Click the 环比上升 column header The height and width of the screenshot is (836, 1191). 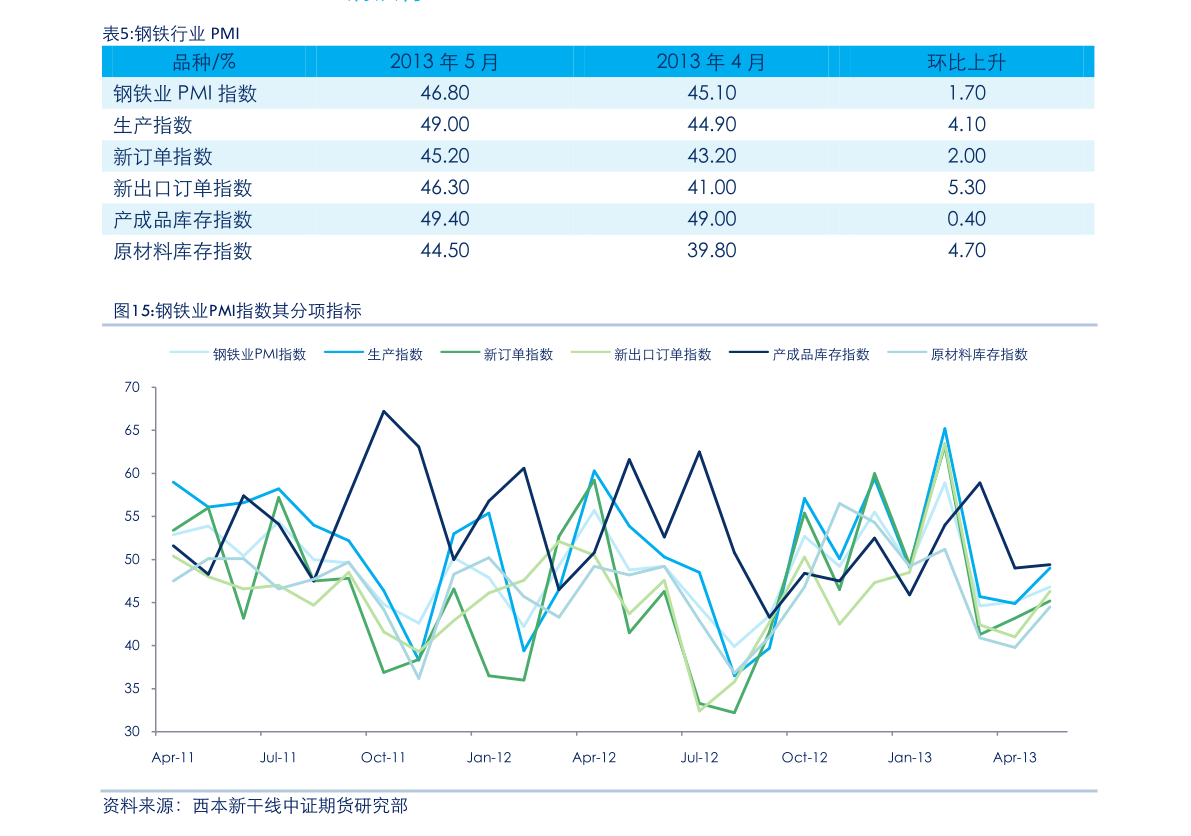tap(966, 62)
